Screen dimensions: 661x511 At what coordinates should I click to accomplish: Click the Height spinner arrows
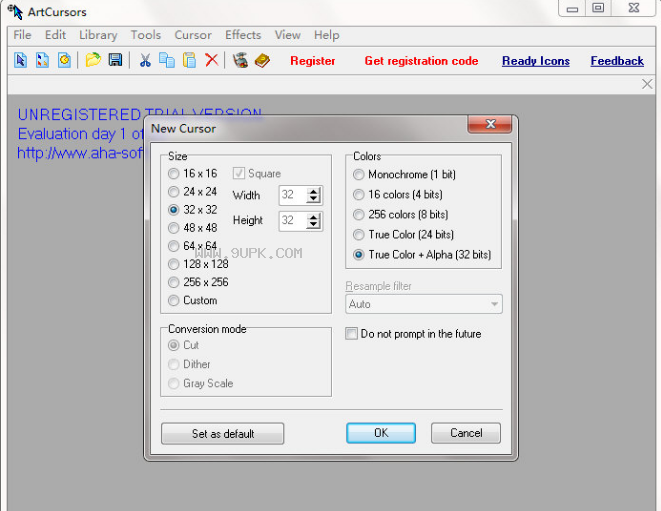314,221
